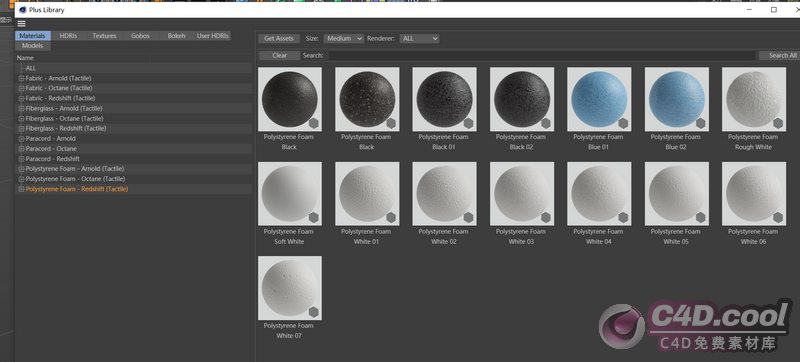Click hexagon badge on Soft White thumbnail
This screenshot has width=800, height=362.
(313, 217)
